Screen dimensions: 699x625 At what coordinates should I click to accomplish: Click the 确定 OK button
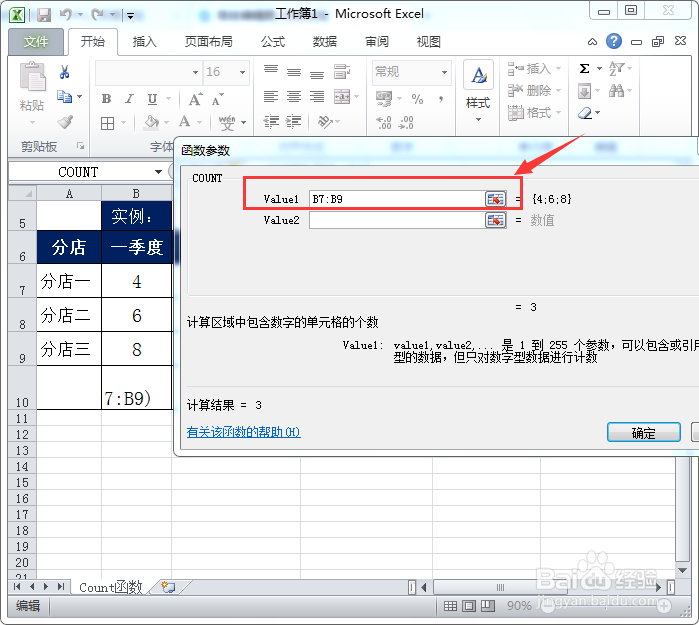pos(644,432)
